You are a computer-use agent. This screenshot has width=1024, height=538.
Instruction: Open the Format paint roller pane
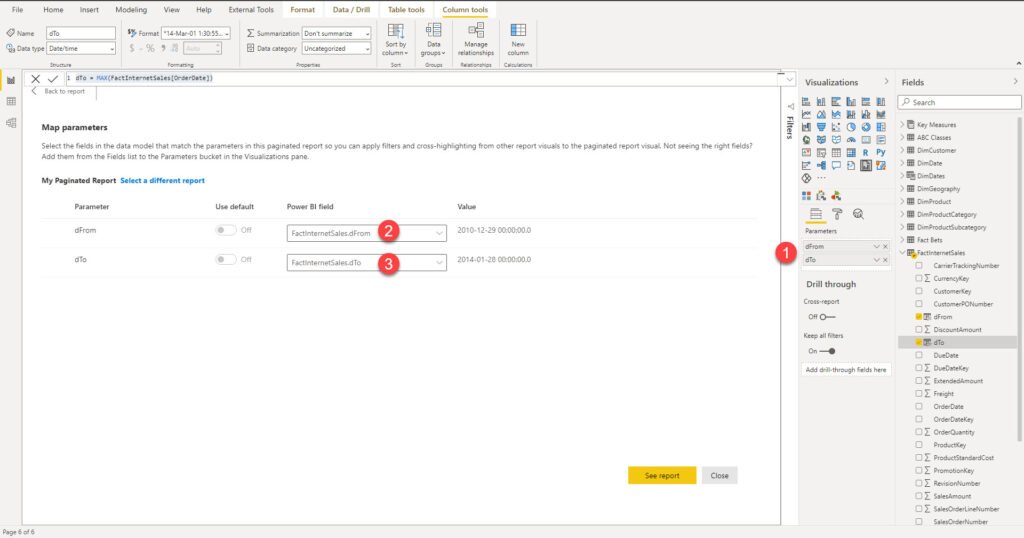click(837, 214)
